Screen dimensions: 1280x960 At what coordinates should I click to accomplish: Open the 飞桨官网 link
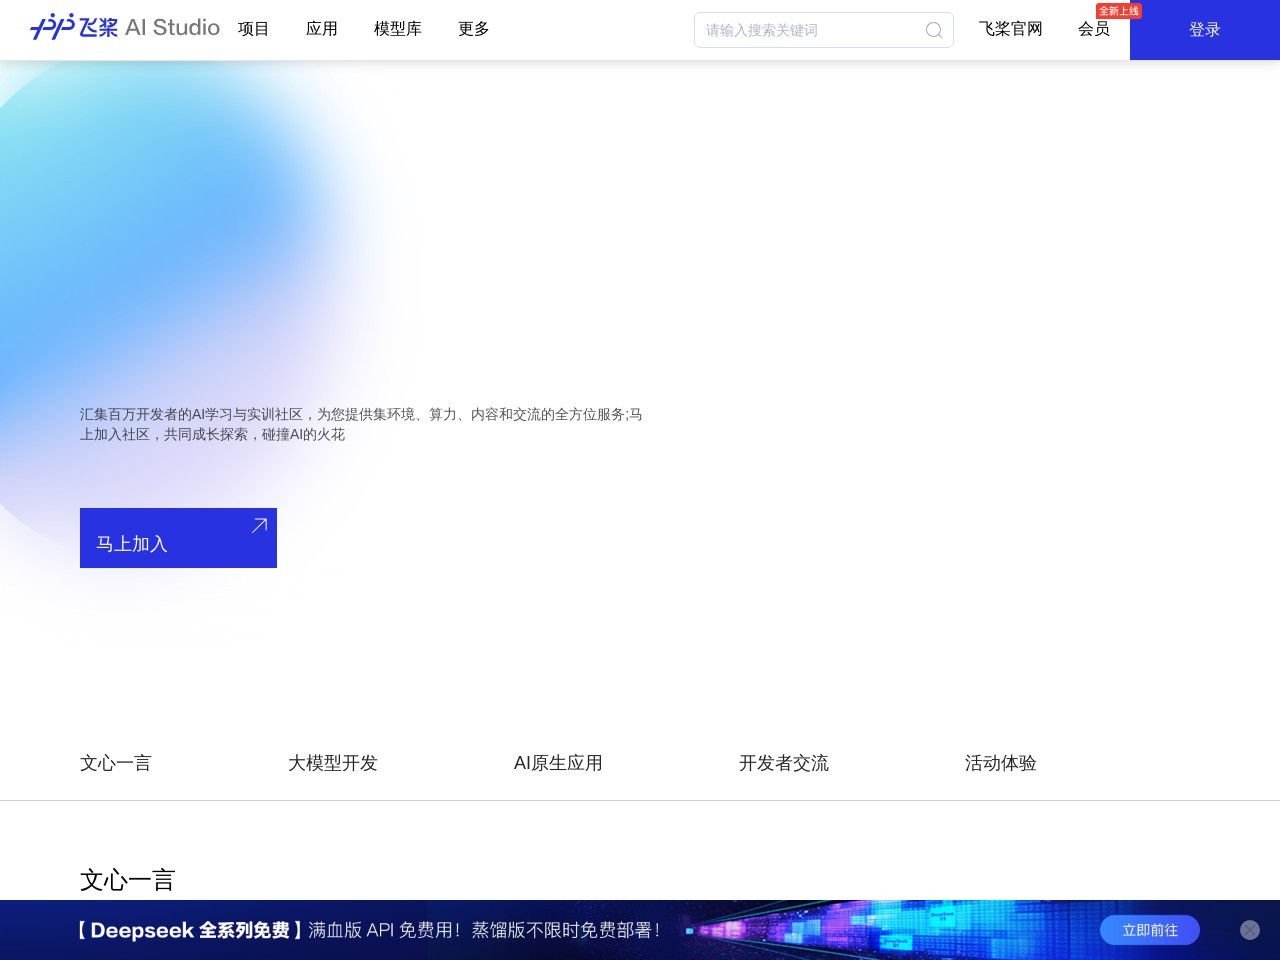[x=1009, y=29]
